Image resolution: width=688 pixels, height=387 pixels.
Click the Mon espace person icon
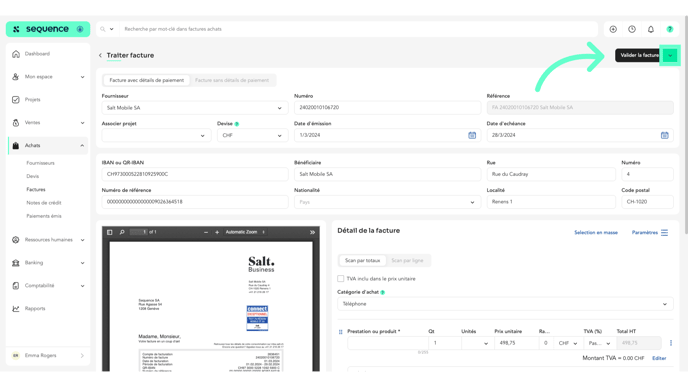coord(16,77)
